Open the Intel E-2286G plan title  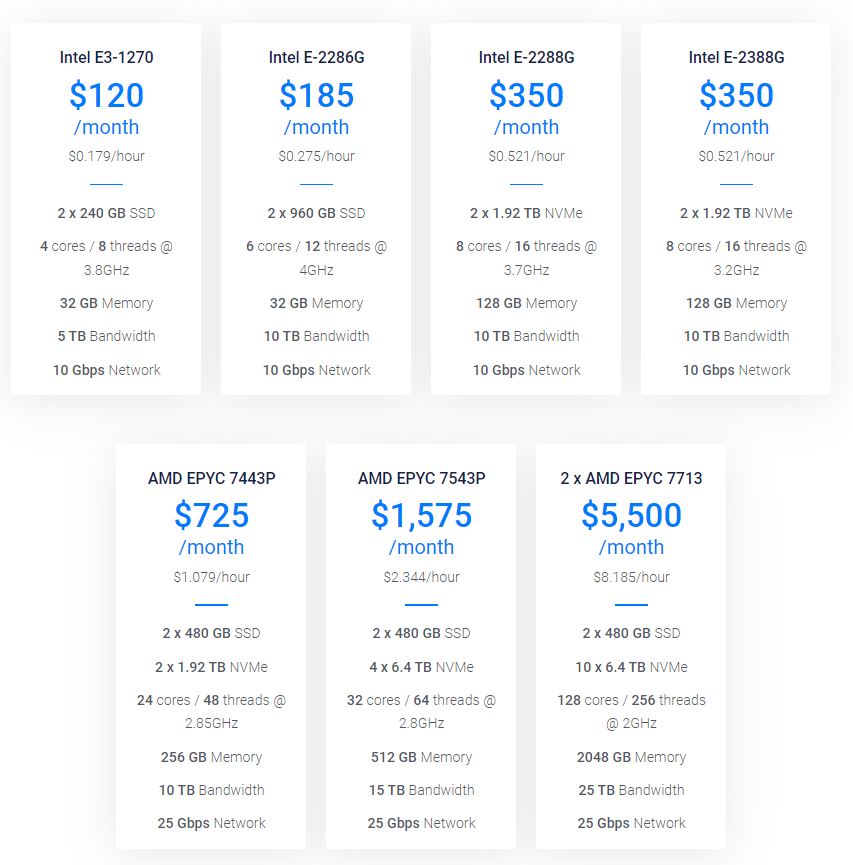(x=316, y=57)
